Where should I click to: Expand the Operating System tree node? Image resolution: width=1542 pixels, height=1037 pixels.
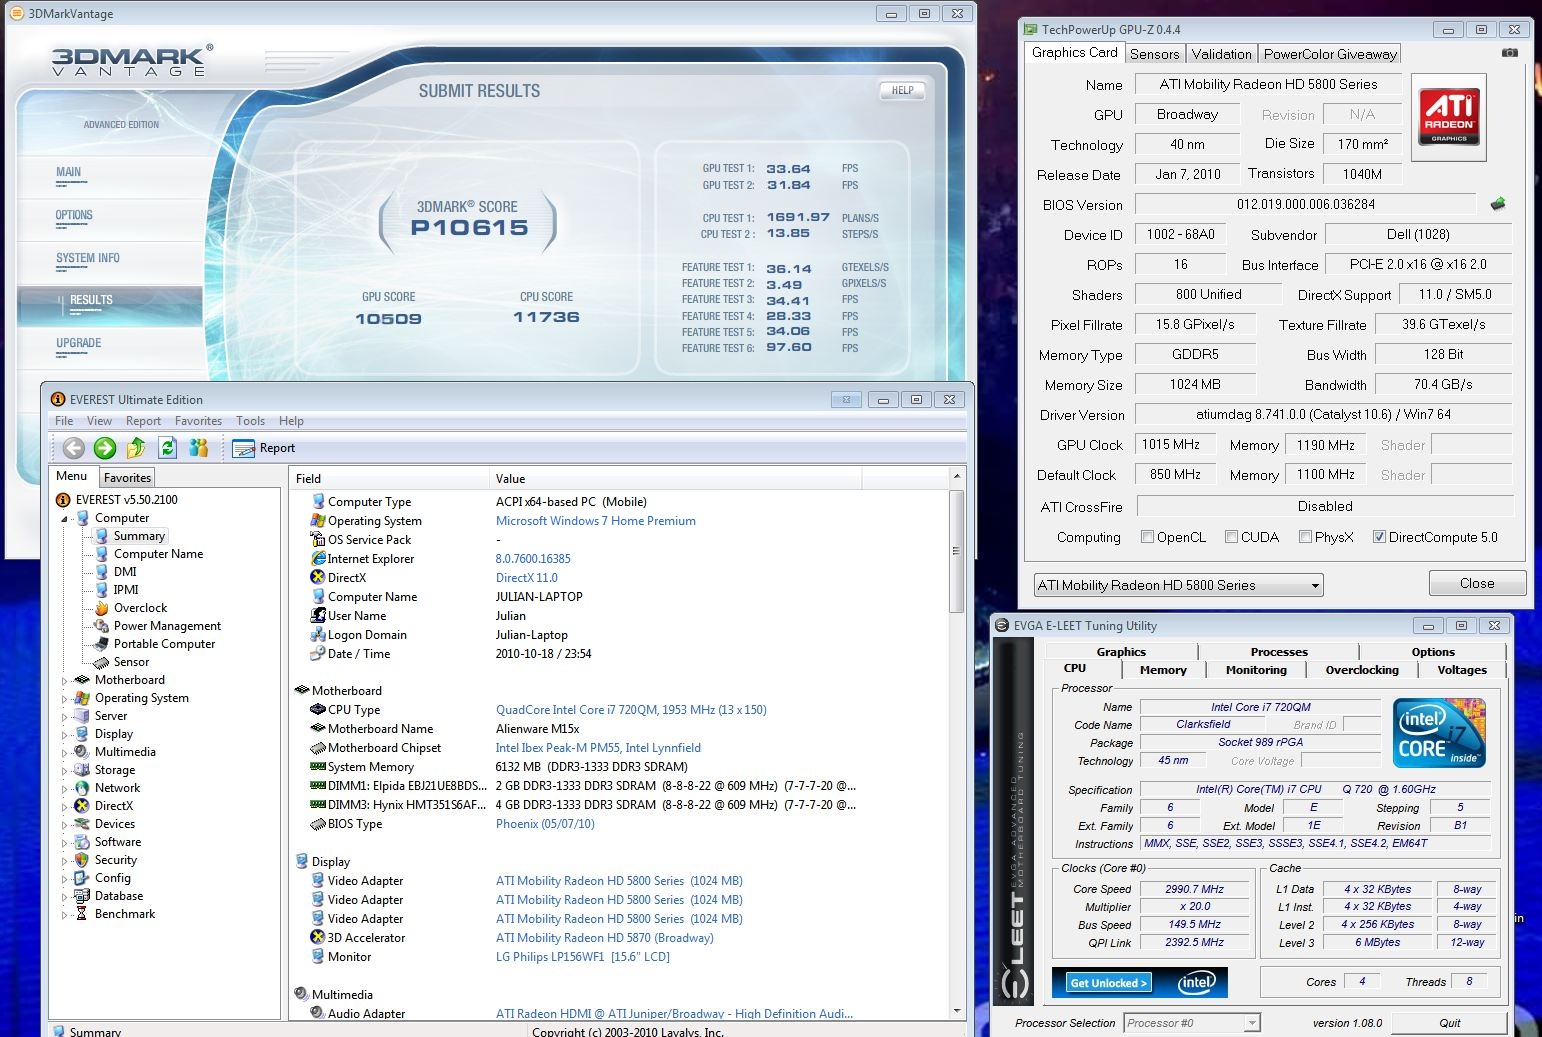pyautogui.click(x=65, y=699)
